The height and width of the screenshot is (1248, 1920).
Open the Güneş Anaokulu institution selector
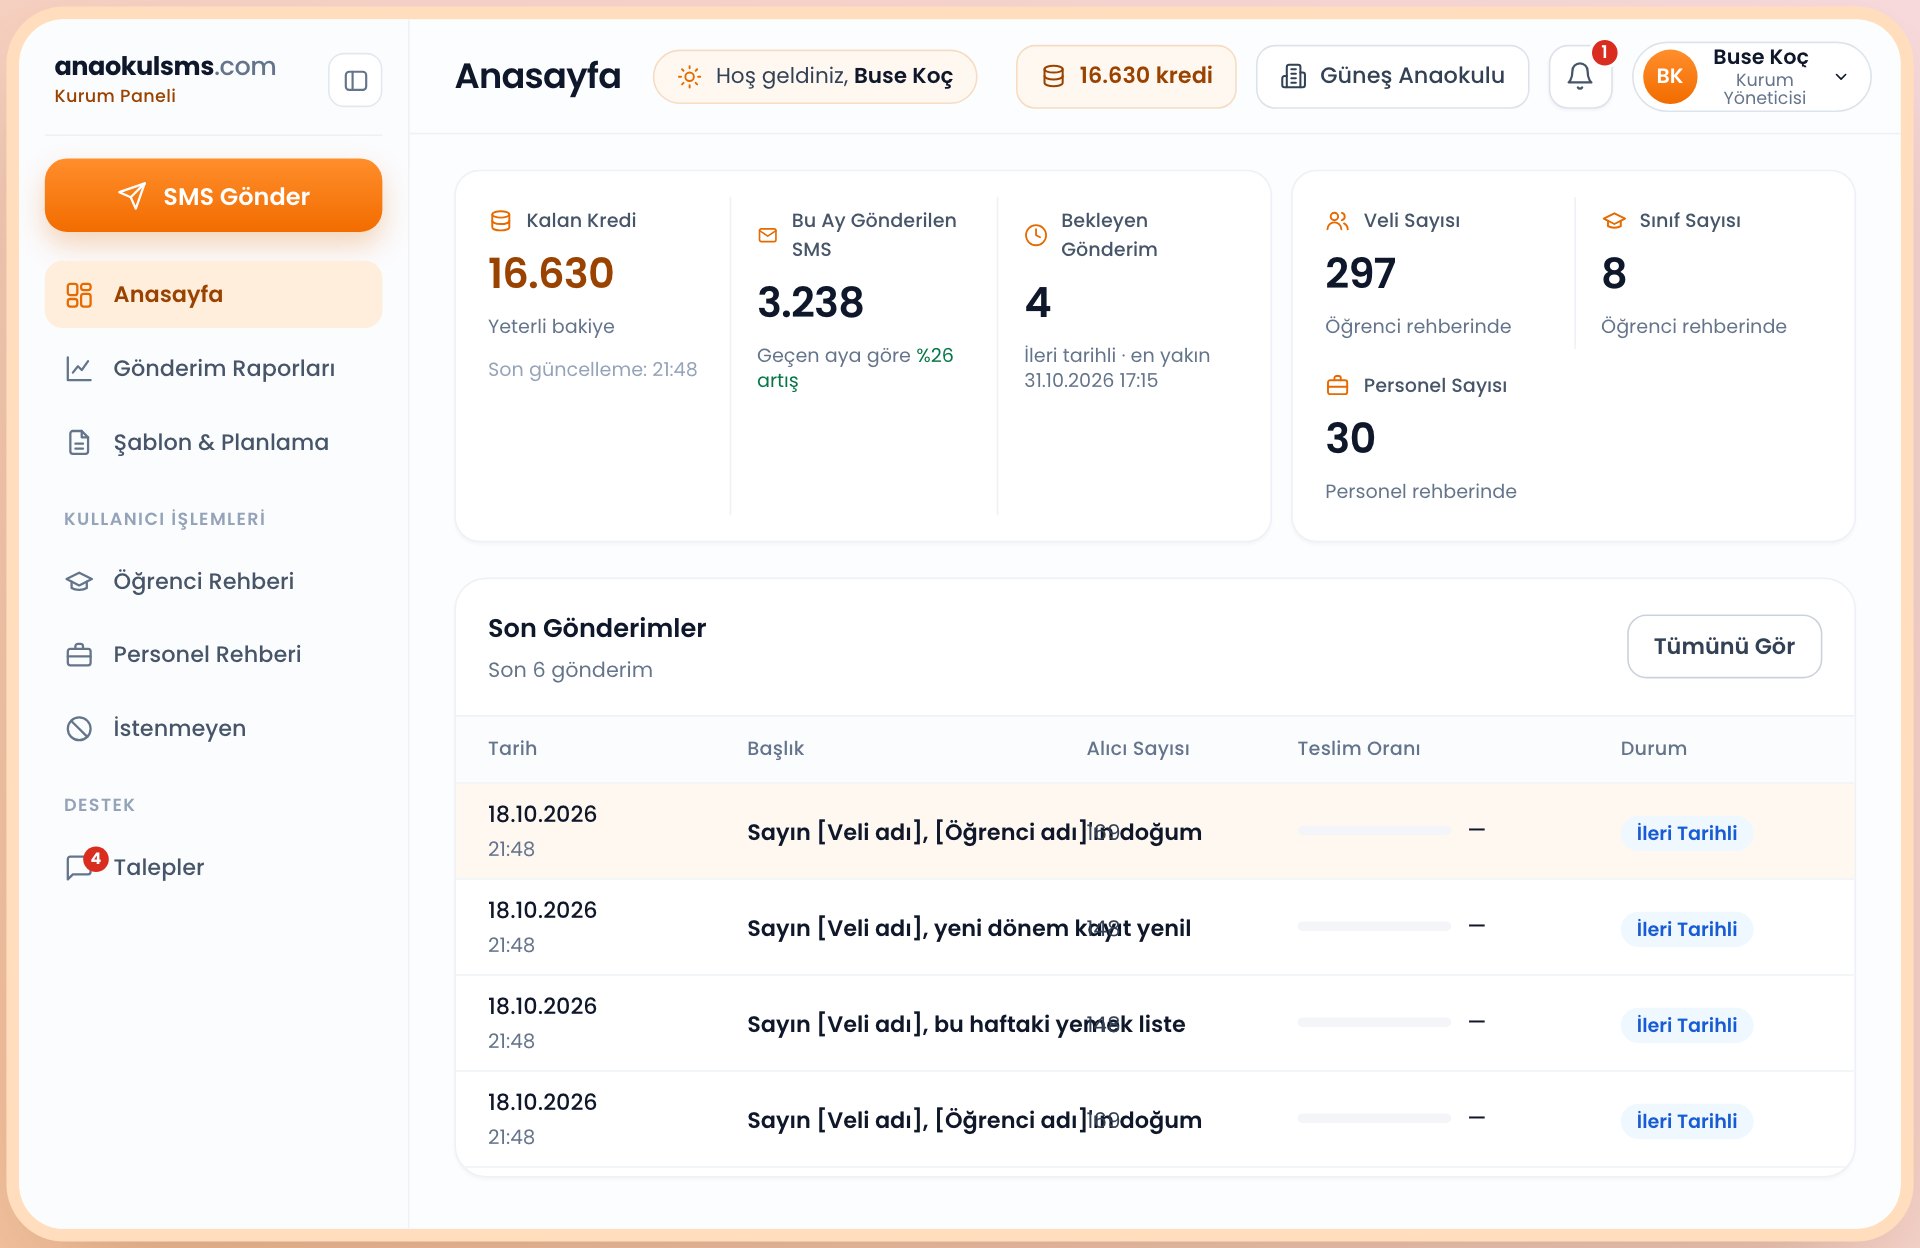(x=1392, y=76)
